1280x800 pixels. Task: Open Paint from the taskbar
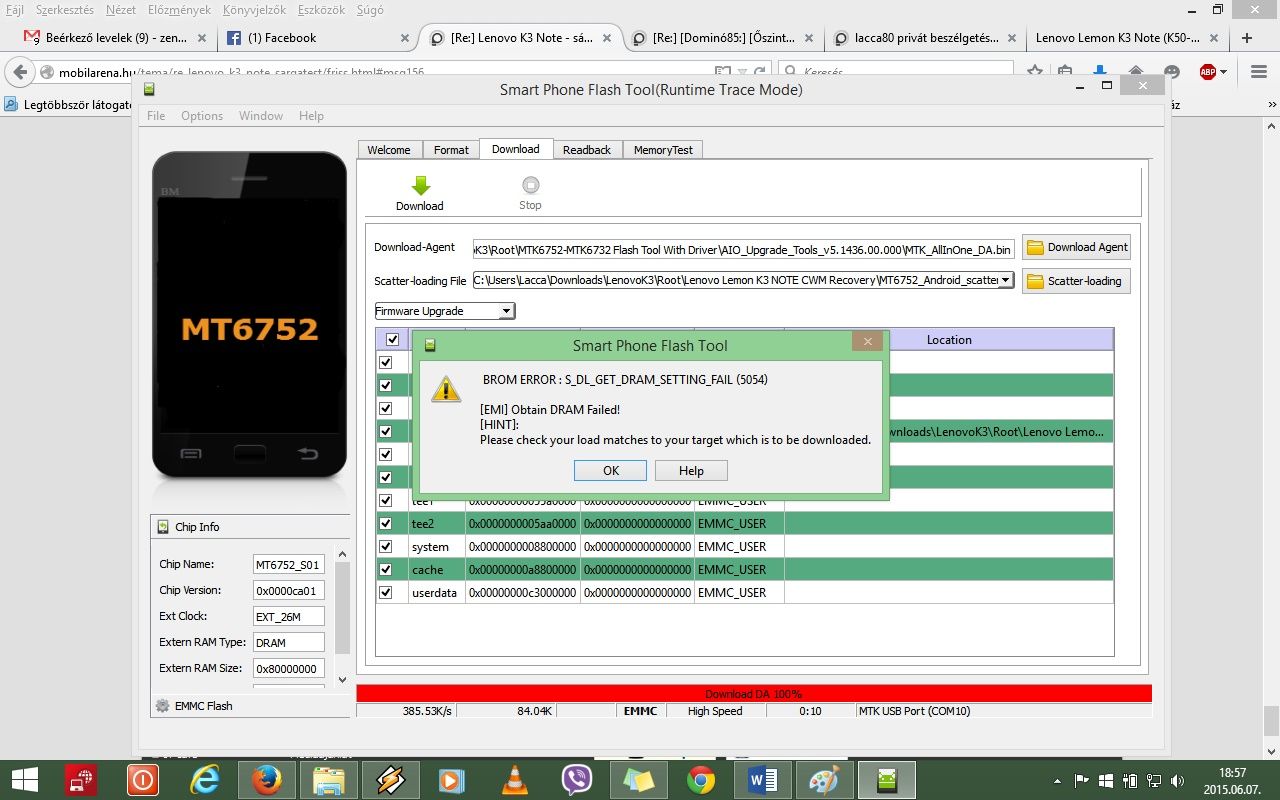tap(825, 780)
